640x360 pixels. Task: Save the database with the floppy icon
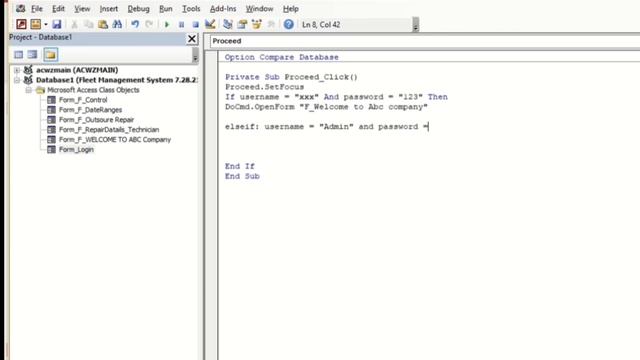56,24
